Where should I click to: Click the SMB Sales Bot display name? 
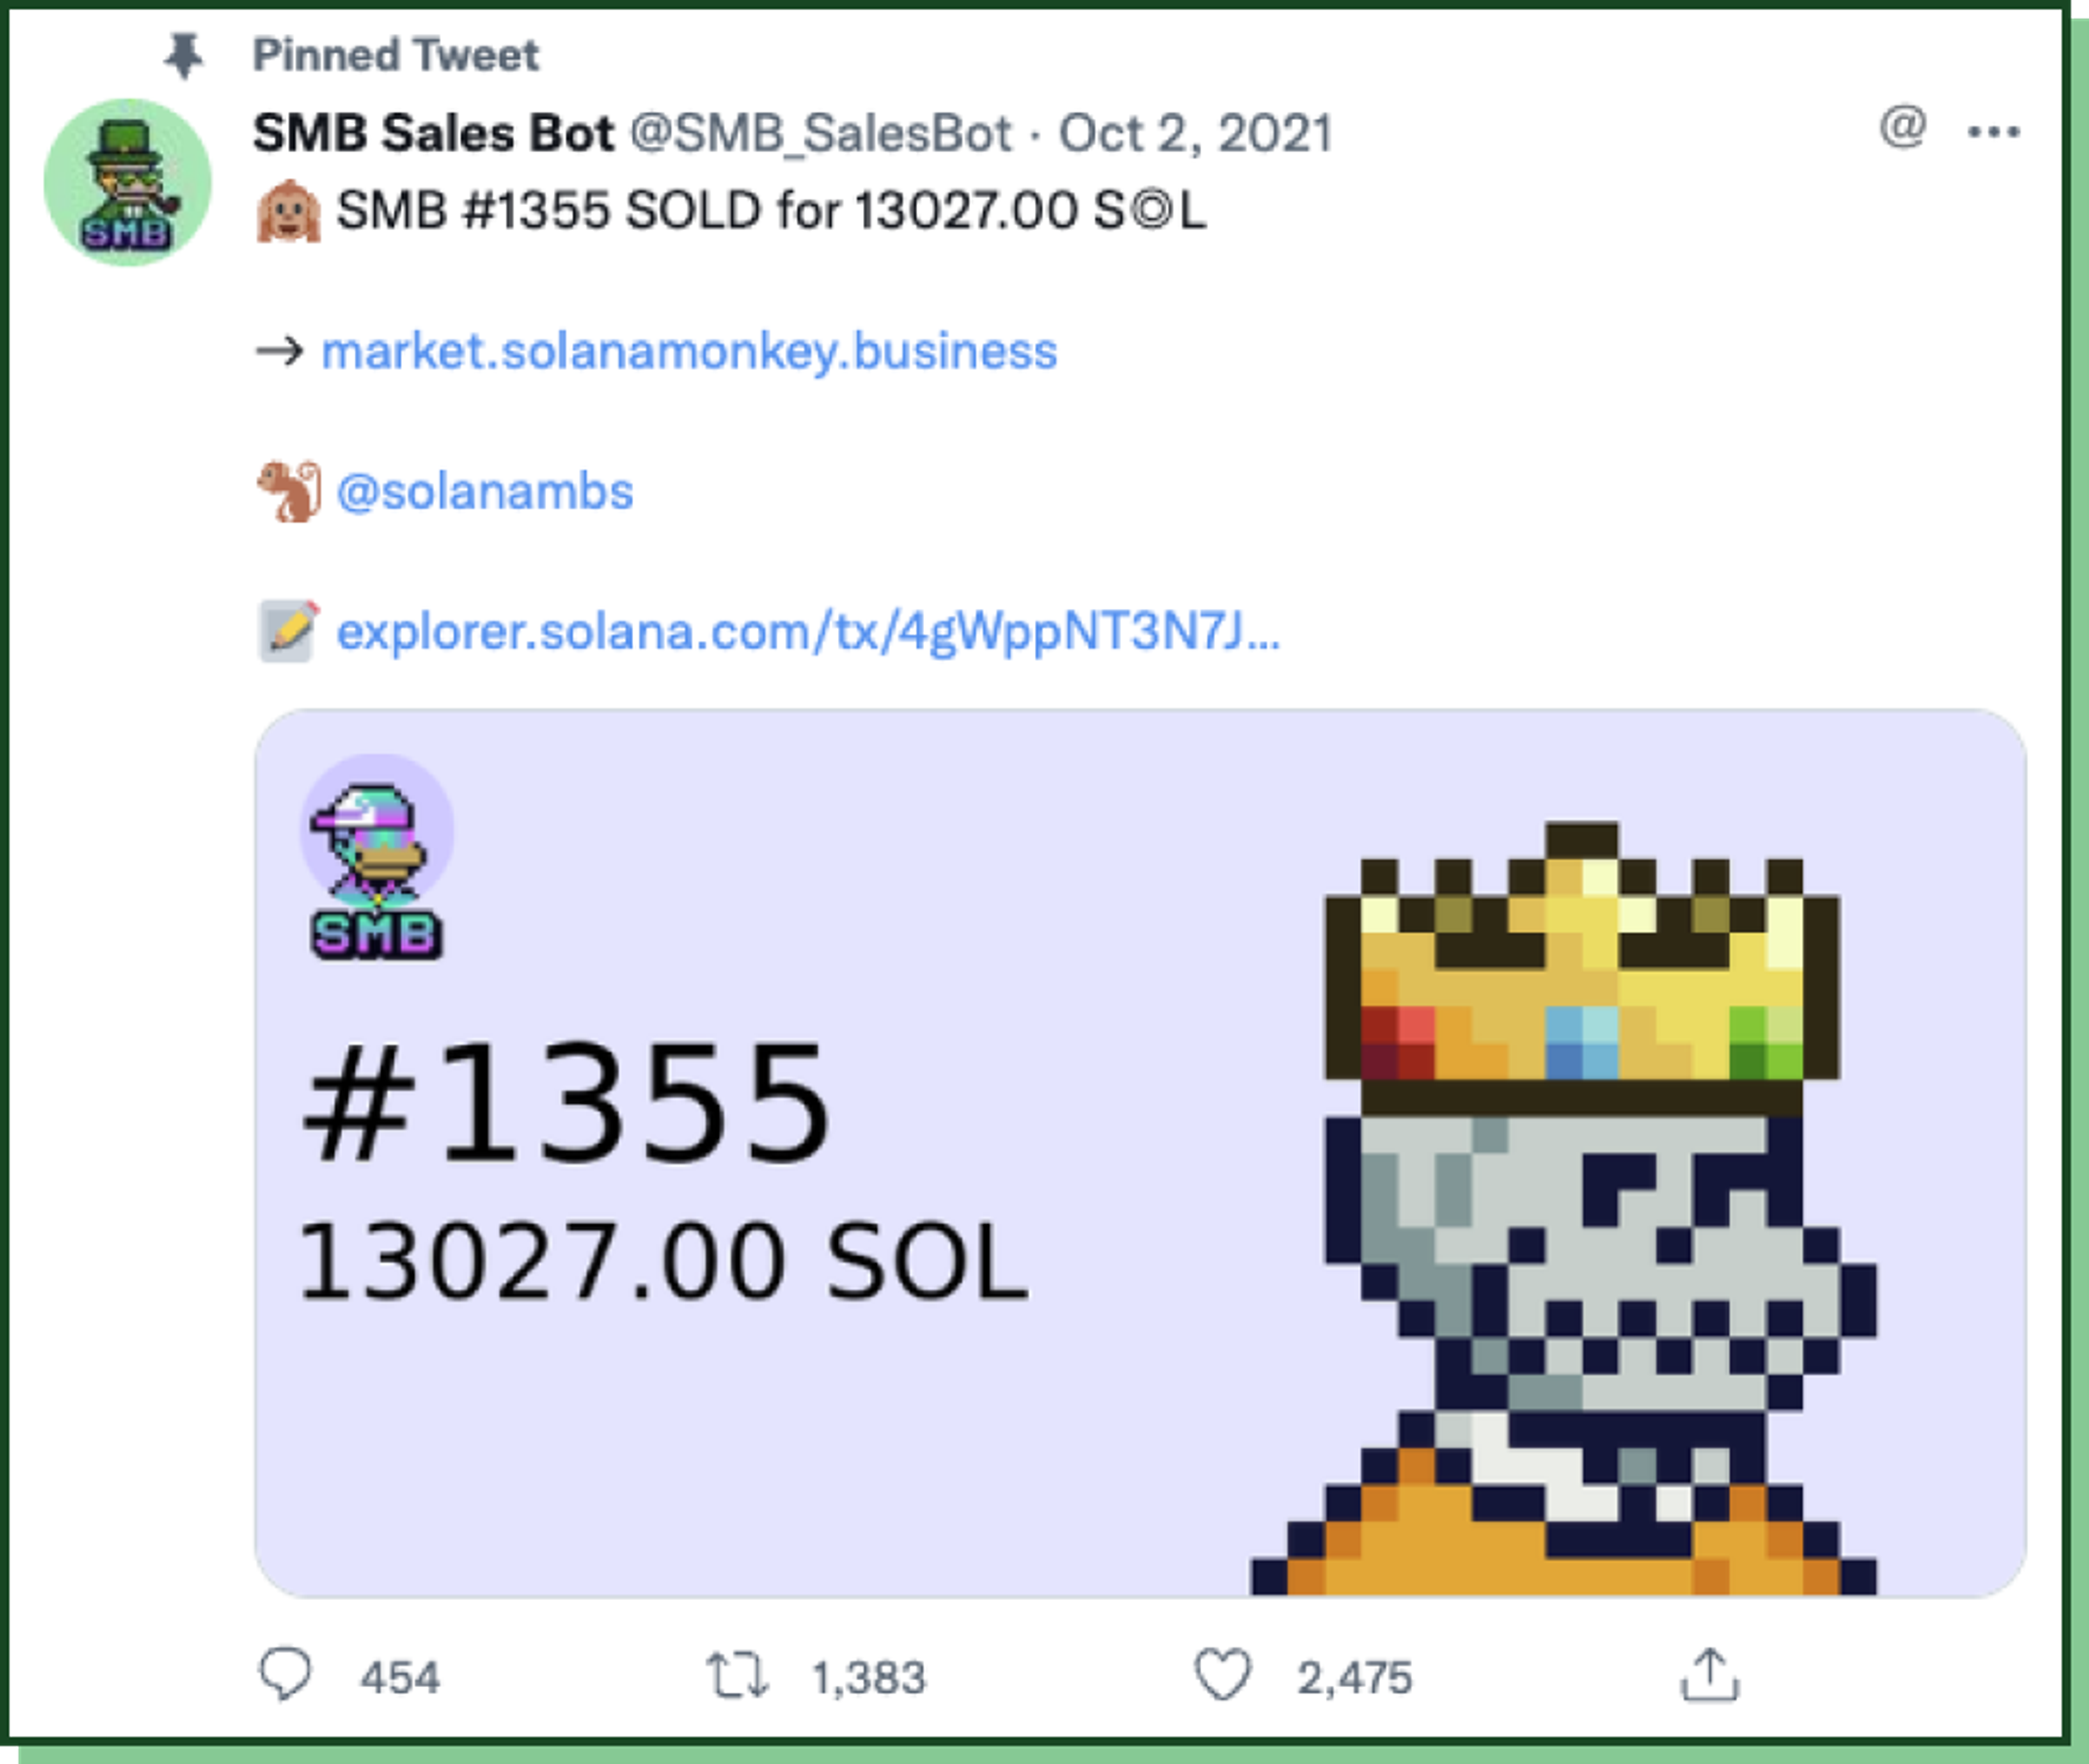[433, 133]
